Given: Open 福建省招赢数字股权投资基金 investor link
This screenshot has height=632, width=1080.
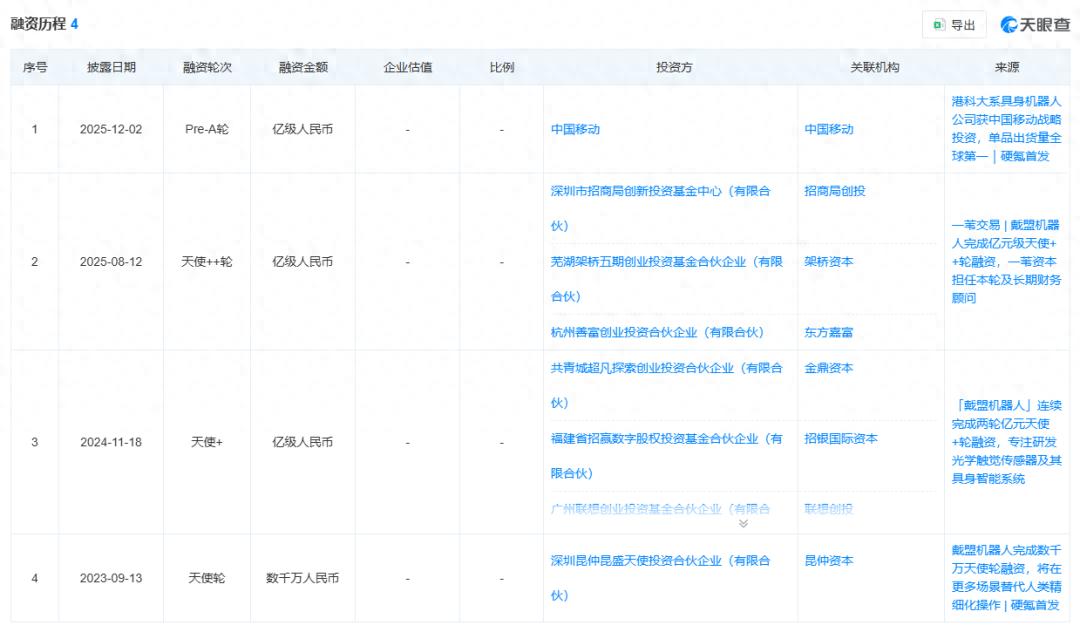Looking at the screenshot, I should [666, 456].
